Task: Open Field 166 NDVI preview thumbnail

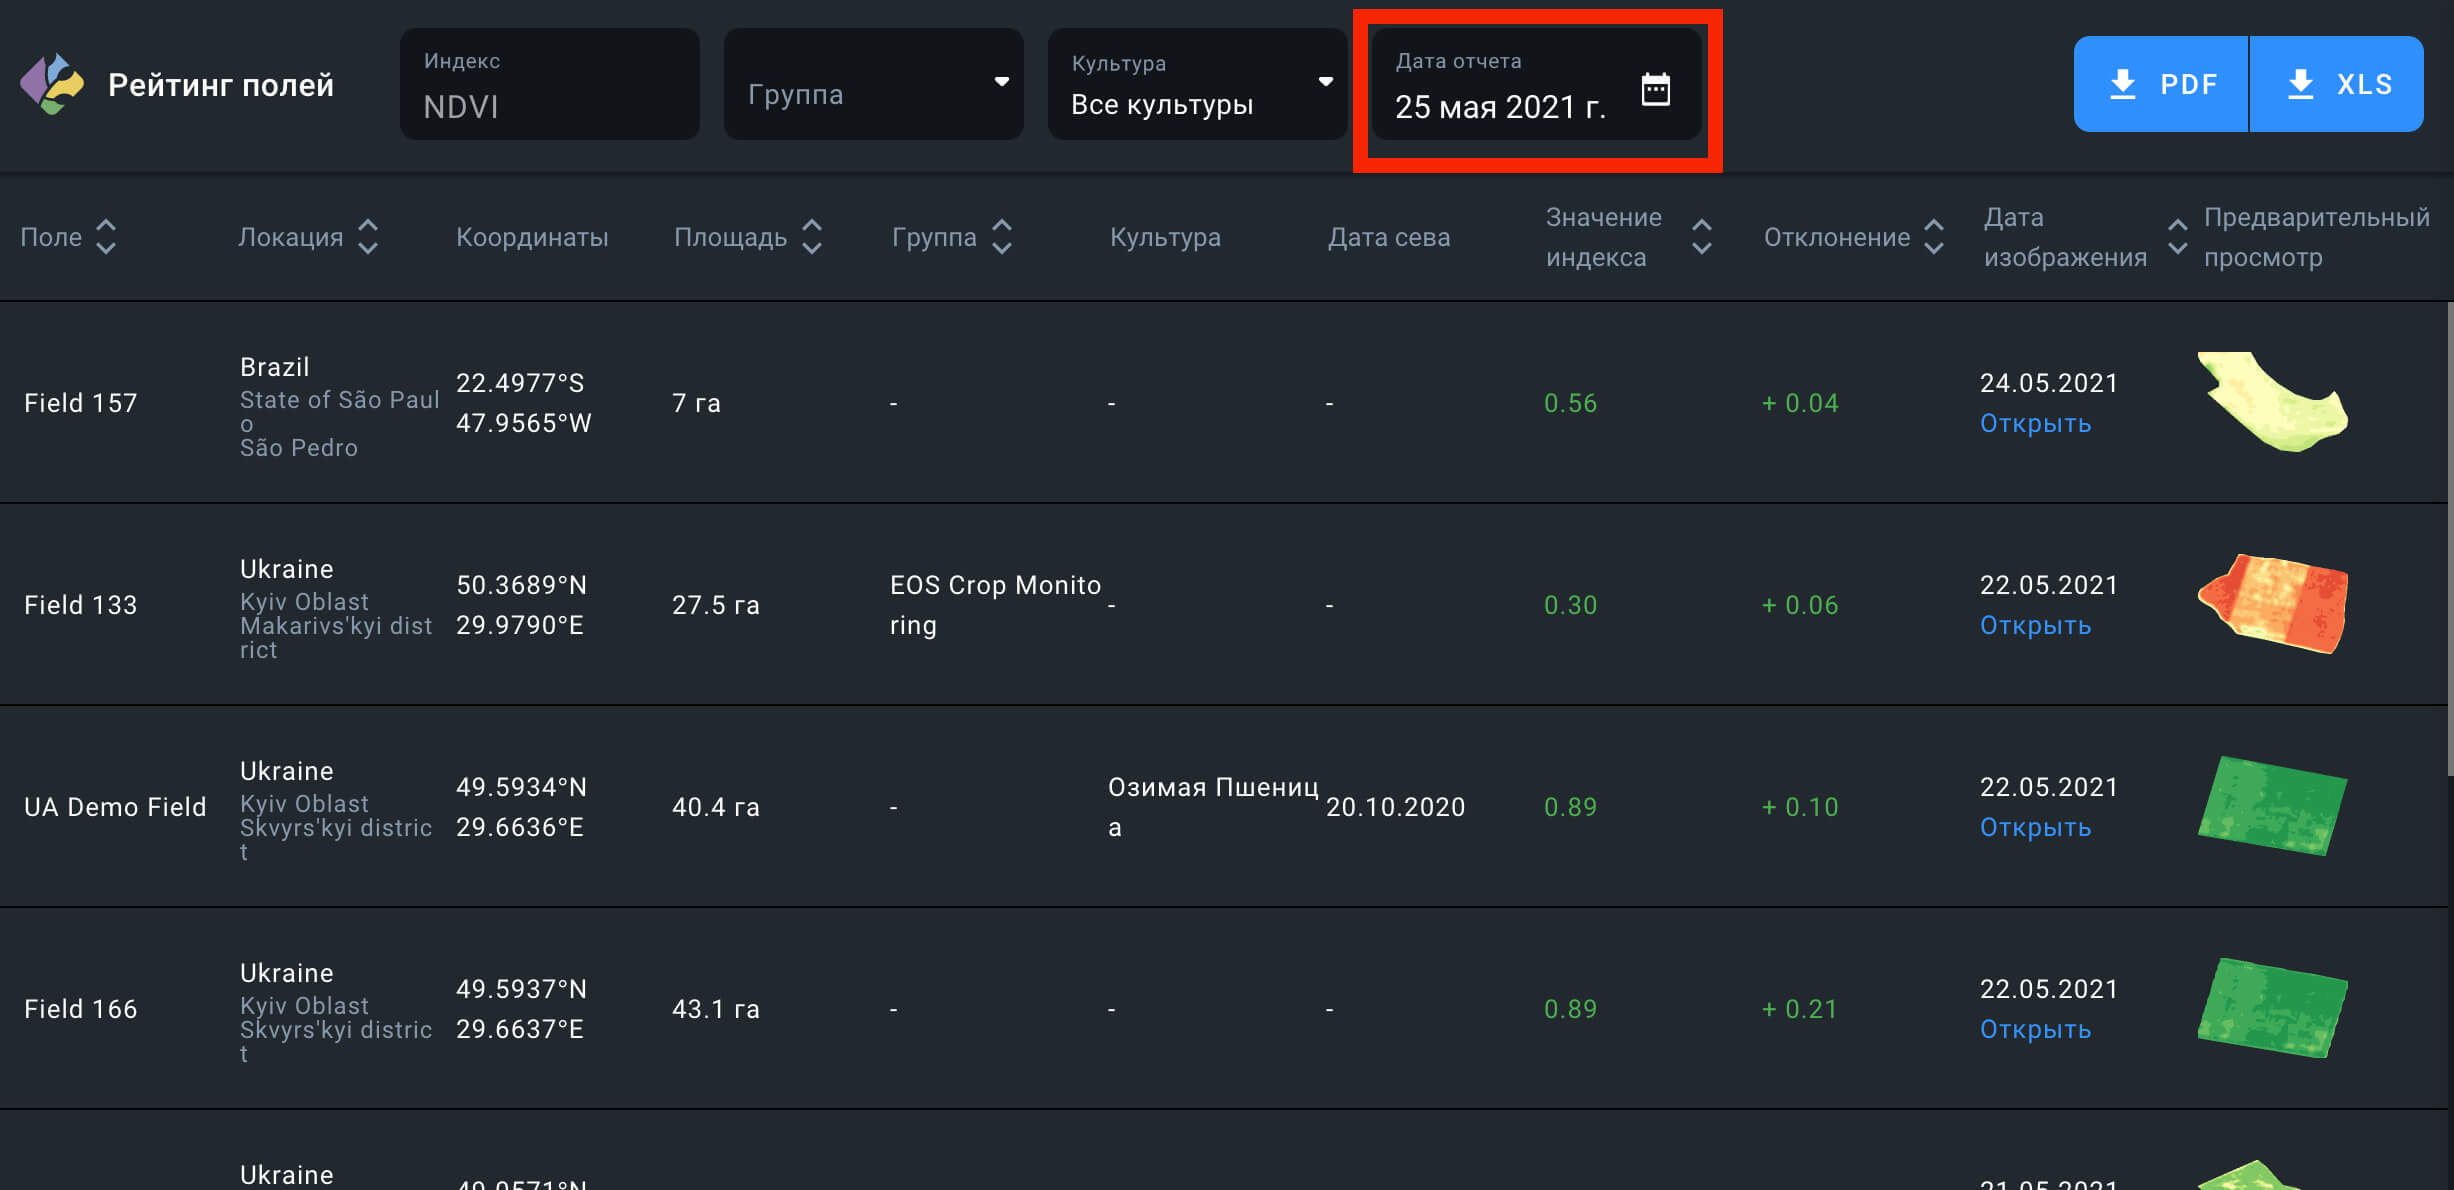Action: pos(2272,1008)
